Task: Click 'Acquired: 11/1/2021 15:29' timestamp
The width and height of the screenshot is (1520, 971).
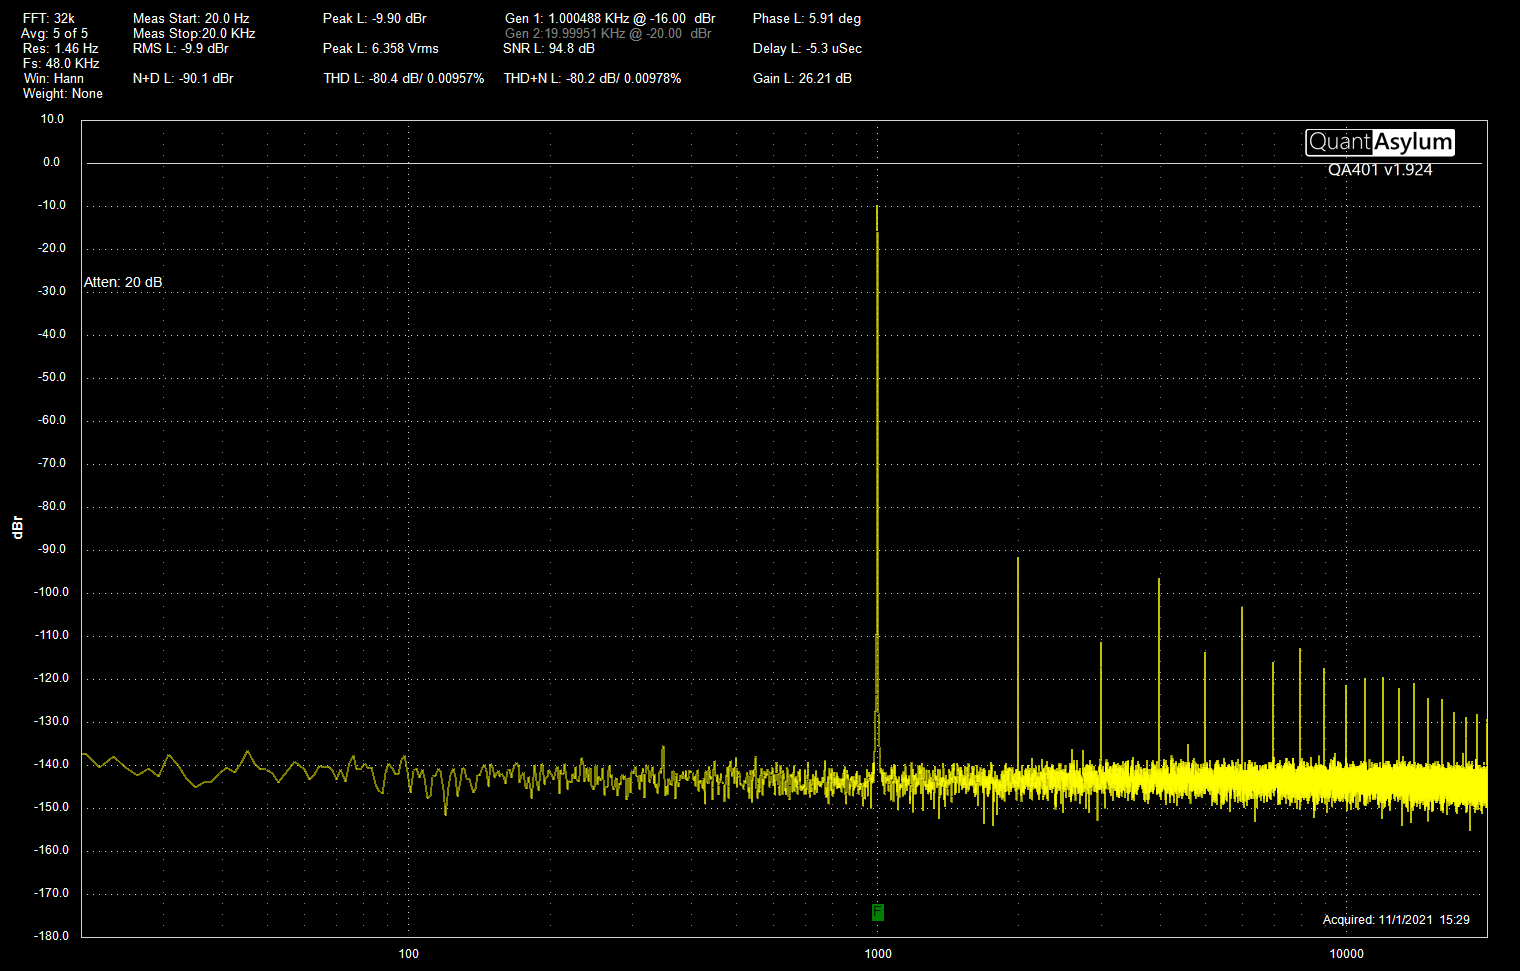Action: 1396,919
